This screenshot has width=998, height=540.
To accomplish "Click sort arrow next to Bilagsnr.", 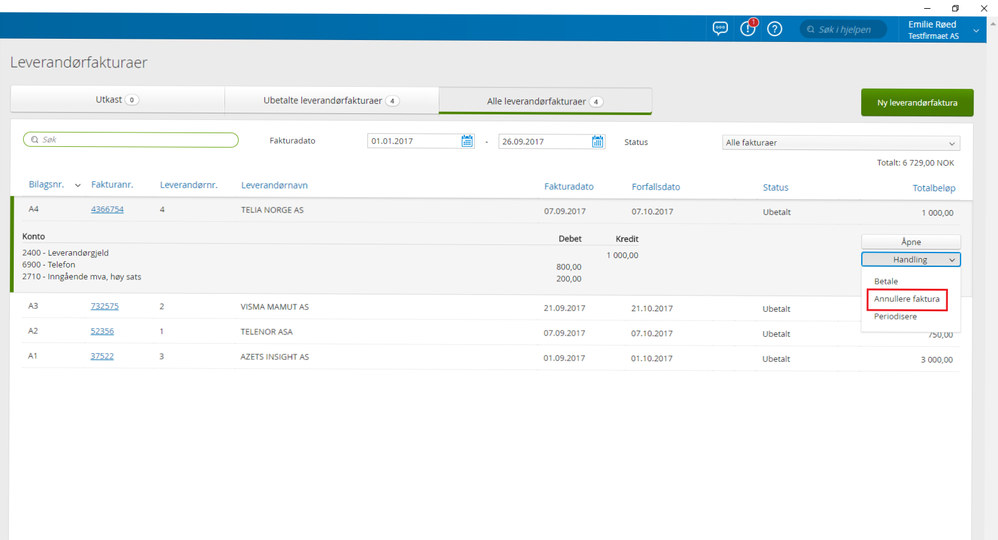I will point(78,185).
